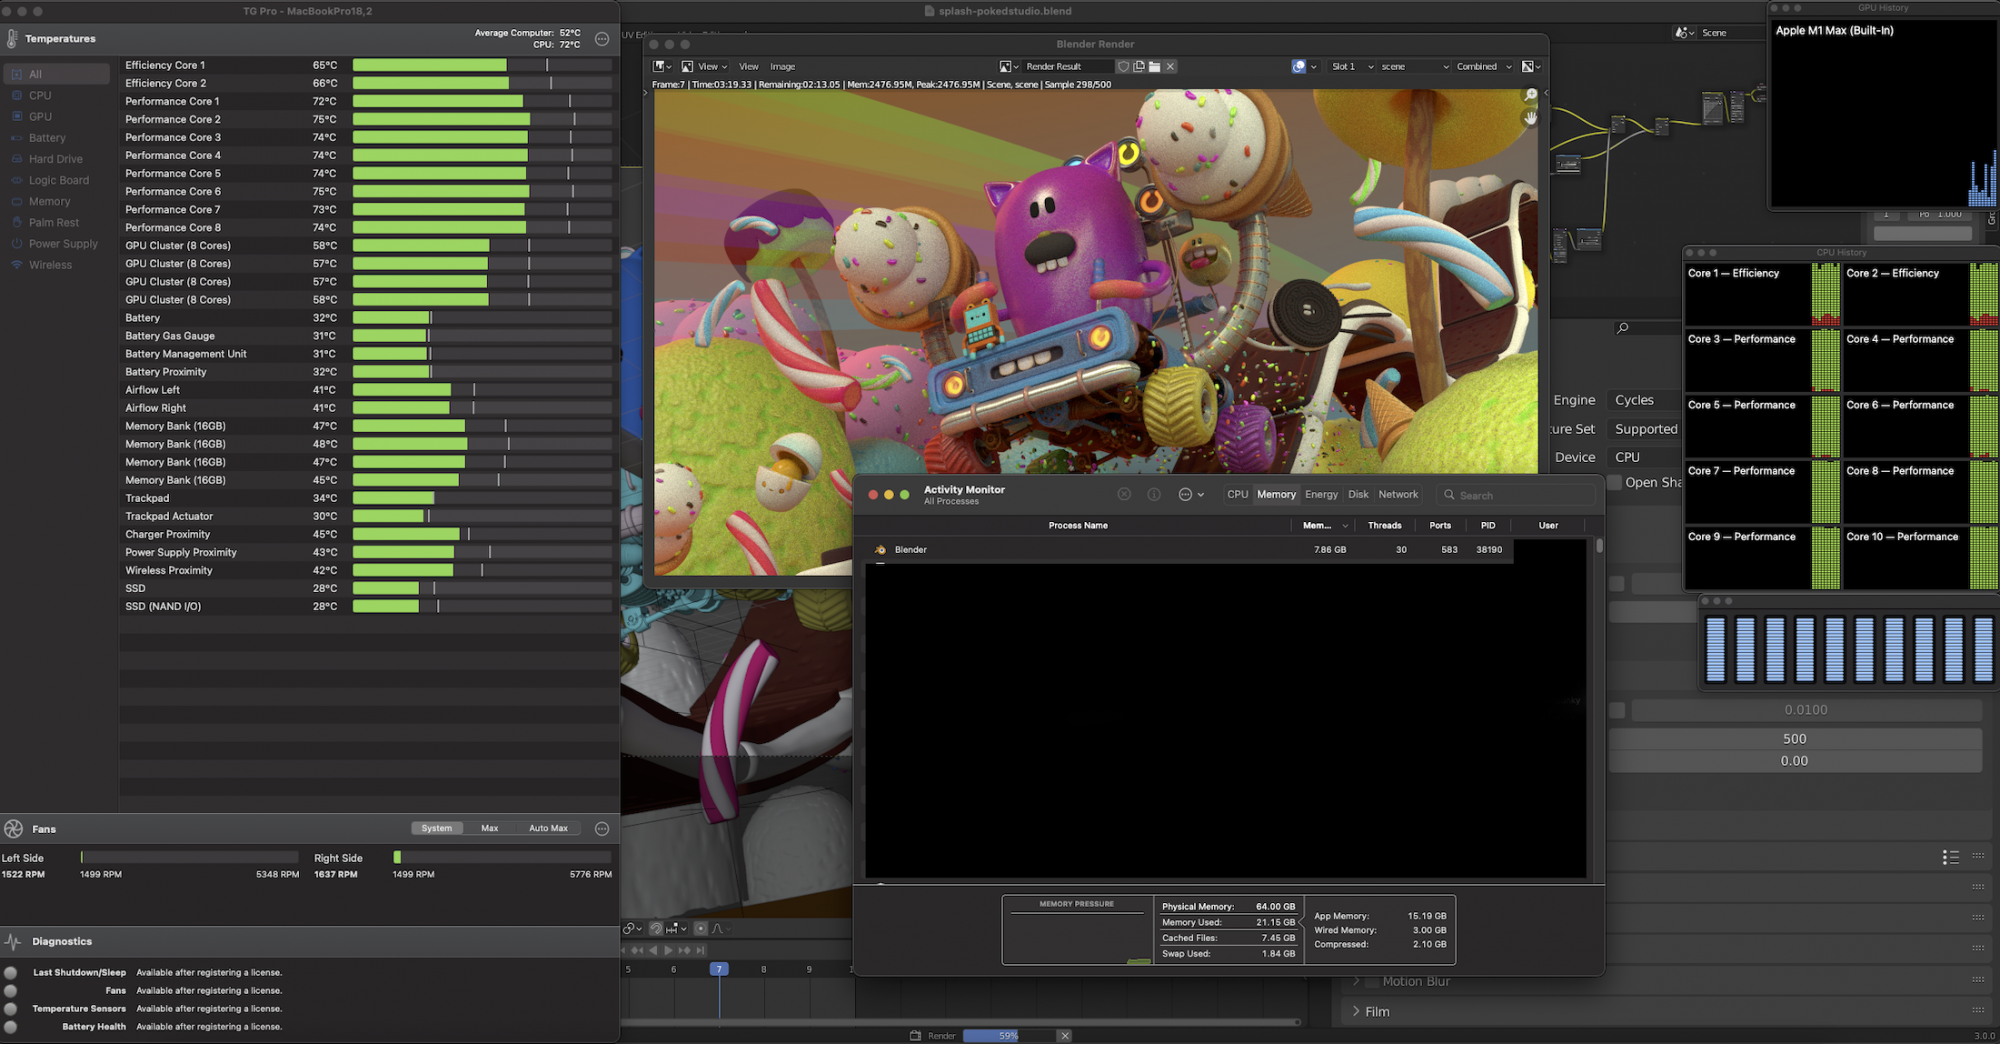Click the zoom magnifier icon in render view
The height and width of the screenshot is (1044, 2000).
pos(1530,95)
